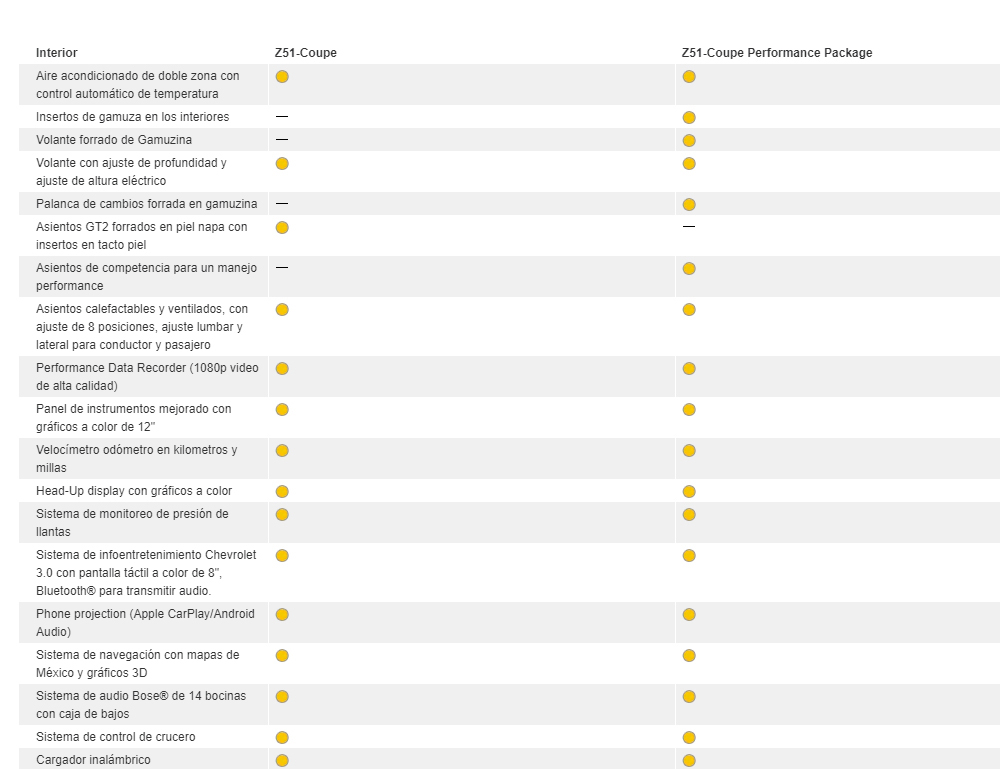Screen dimensions: 1000x769
Task: Click Performance Package dot for Asientos de competencia
Action: [689, 269]
